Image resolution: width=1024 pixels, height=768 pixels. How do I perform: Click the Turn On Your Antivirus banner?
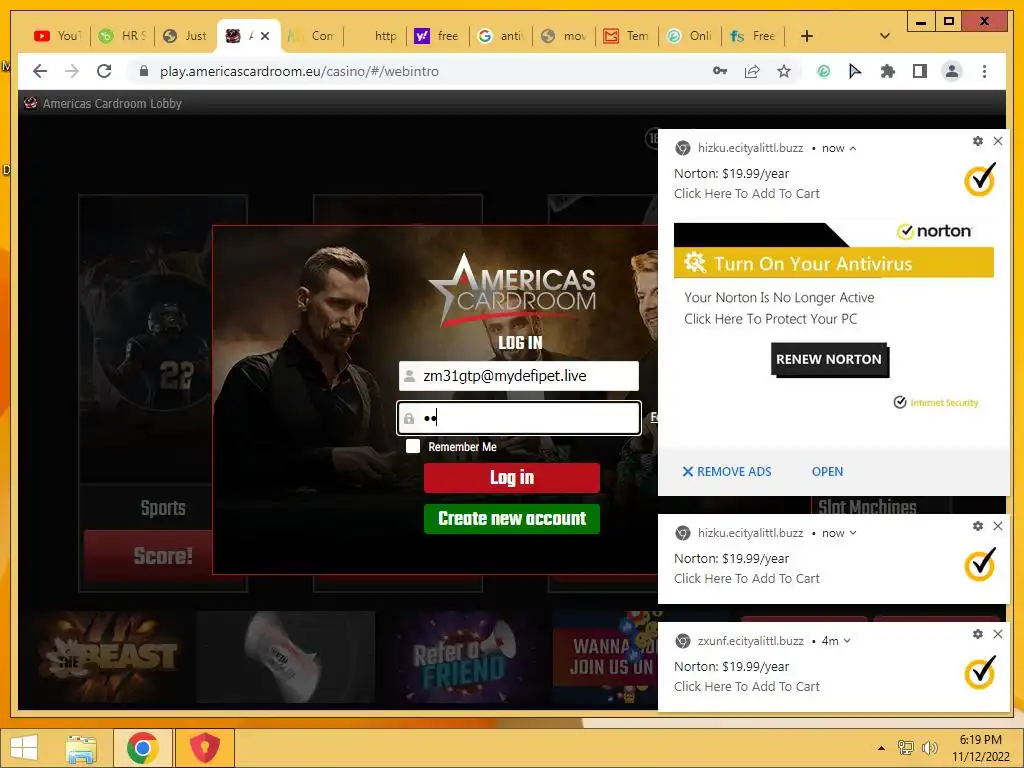tap(834, 263)
